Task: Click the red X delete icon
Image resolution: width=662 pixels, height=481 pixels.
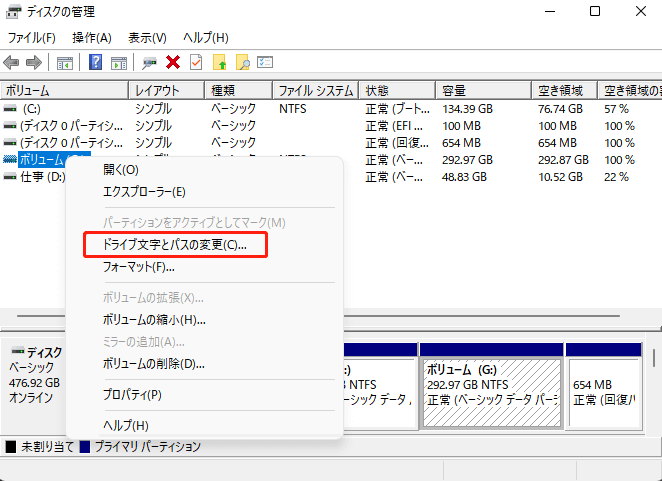Action: 173,63
